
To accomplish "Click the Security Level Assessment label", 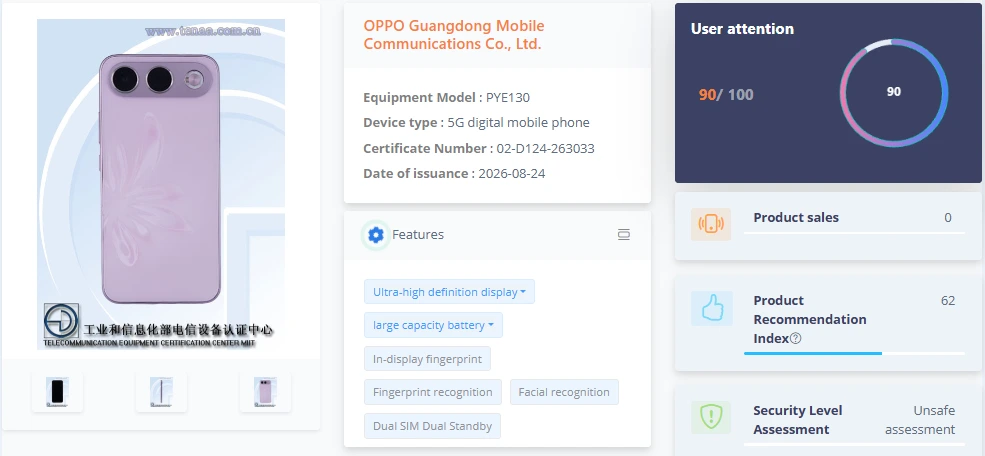I will (x=798, y=420).
